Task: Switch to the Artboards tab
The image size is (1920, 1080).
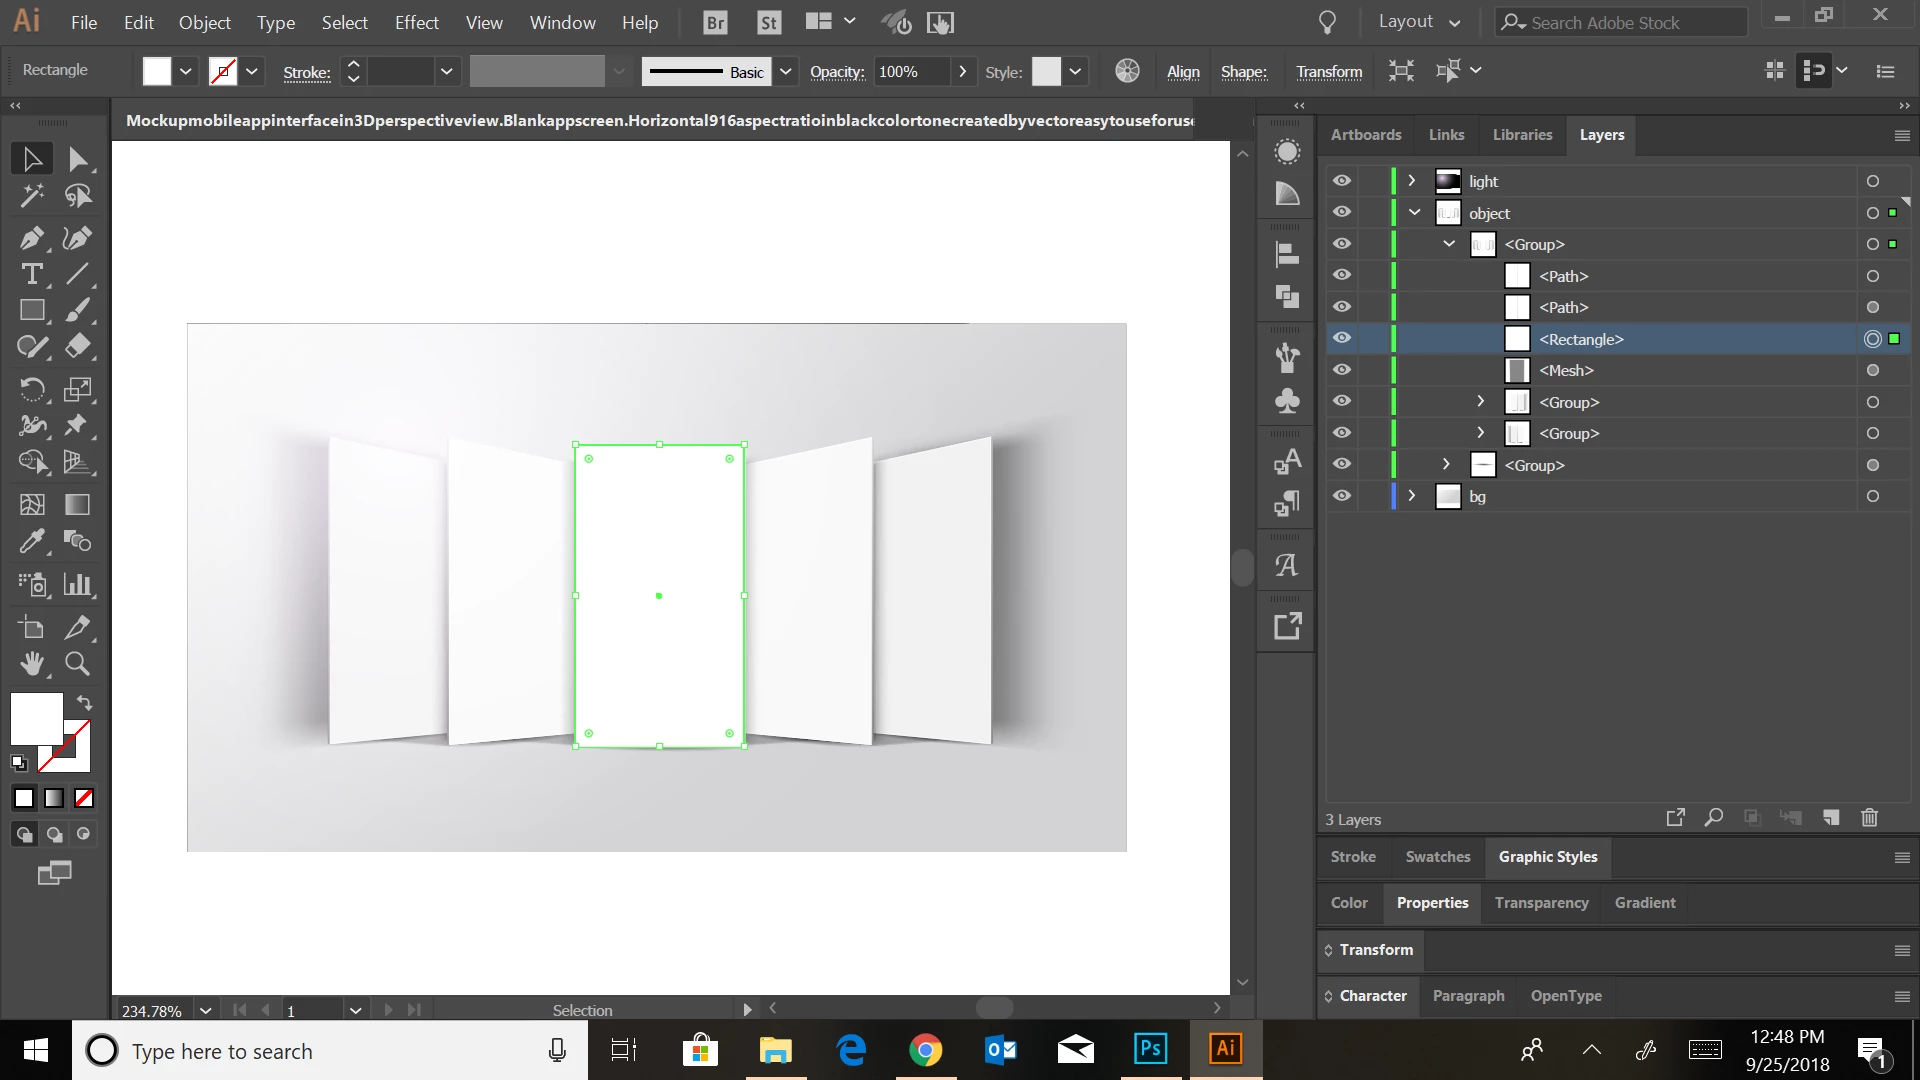Action: (x=1365, y=135)
